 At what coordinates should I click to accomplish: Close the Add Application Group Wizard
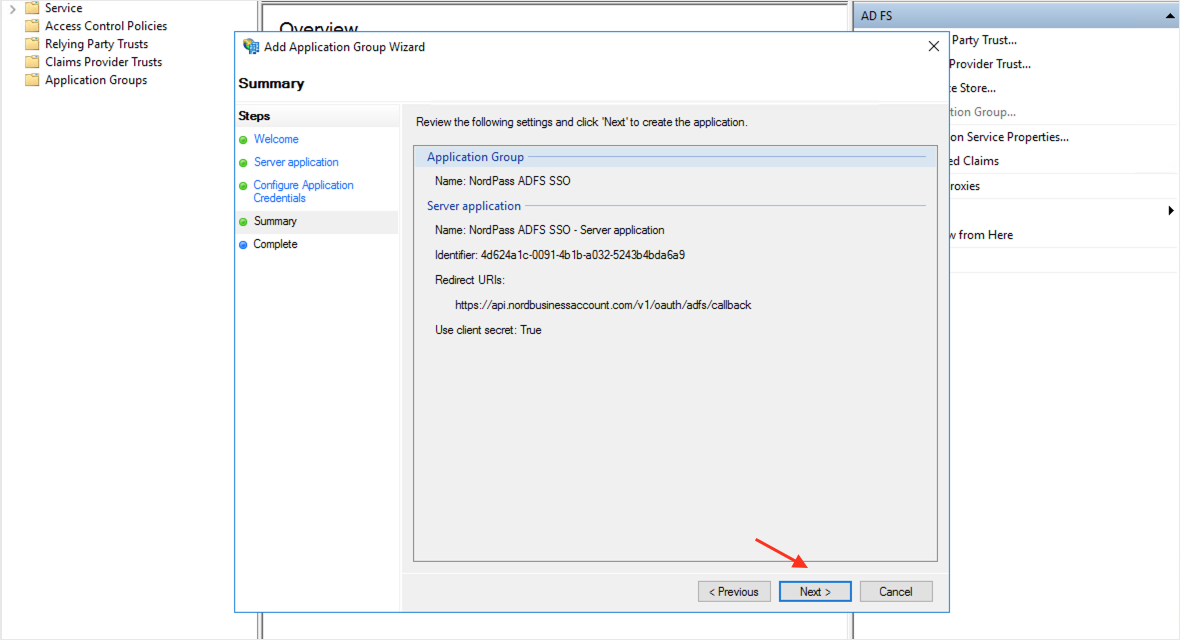point(933,47)
